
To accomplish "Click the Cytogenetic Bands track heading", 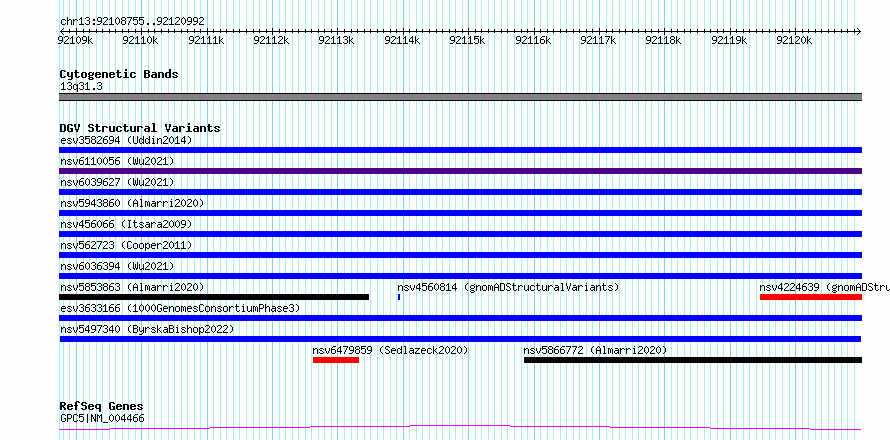I will coord(119,74).
